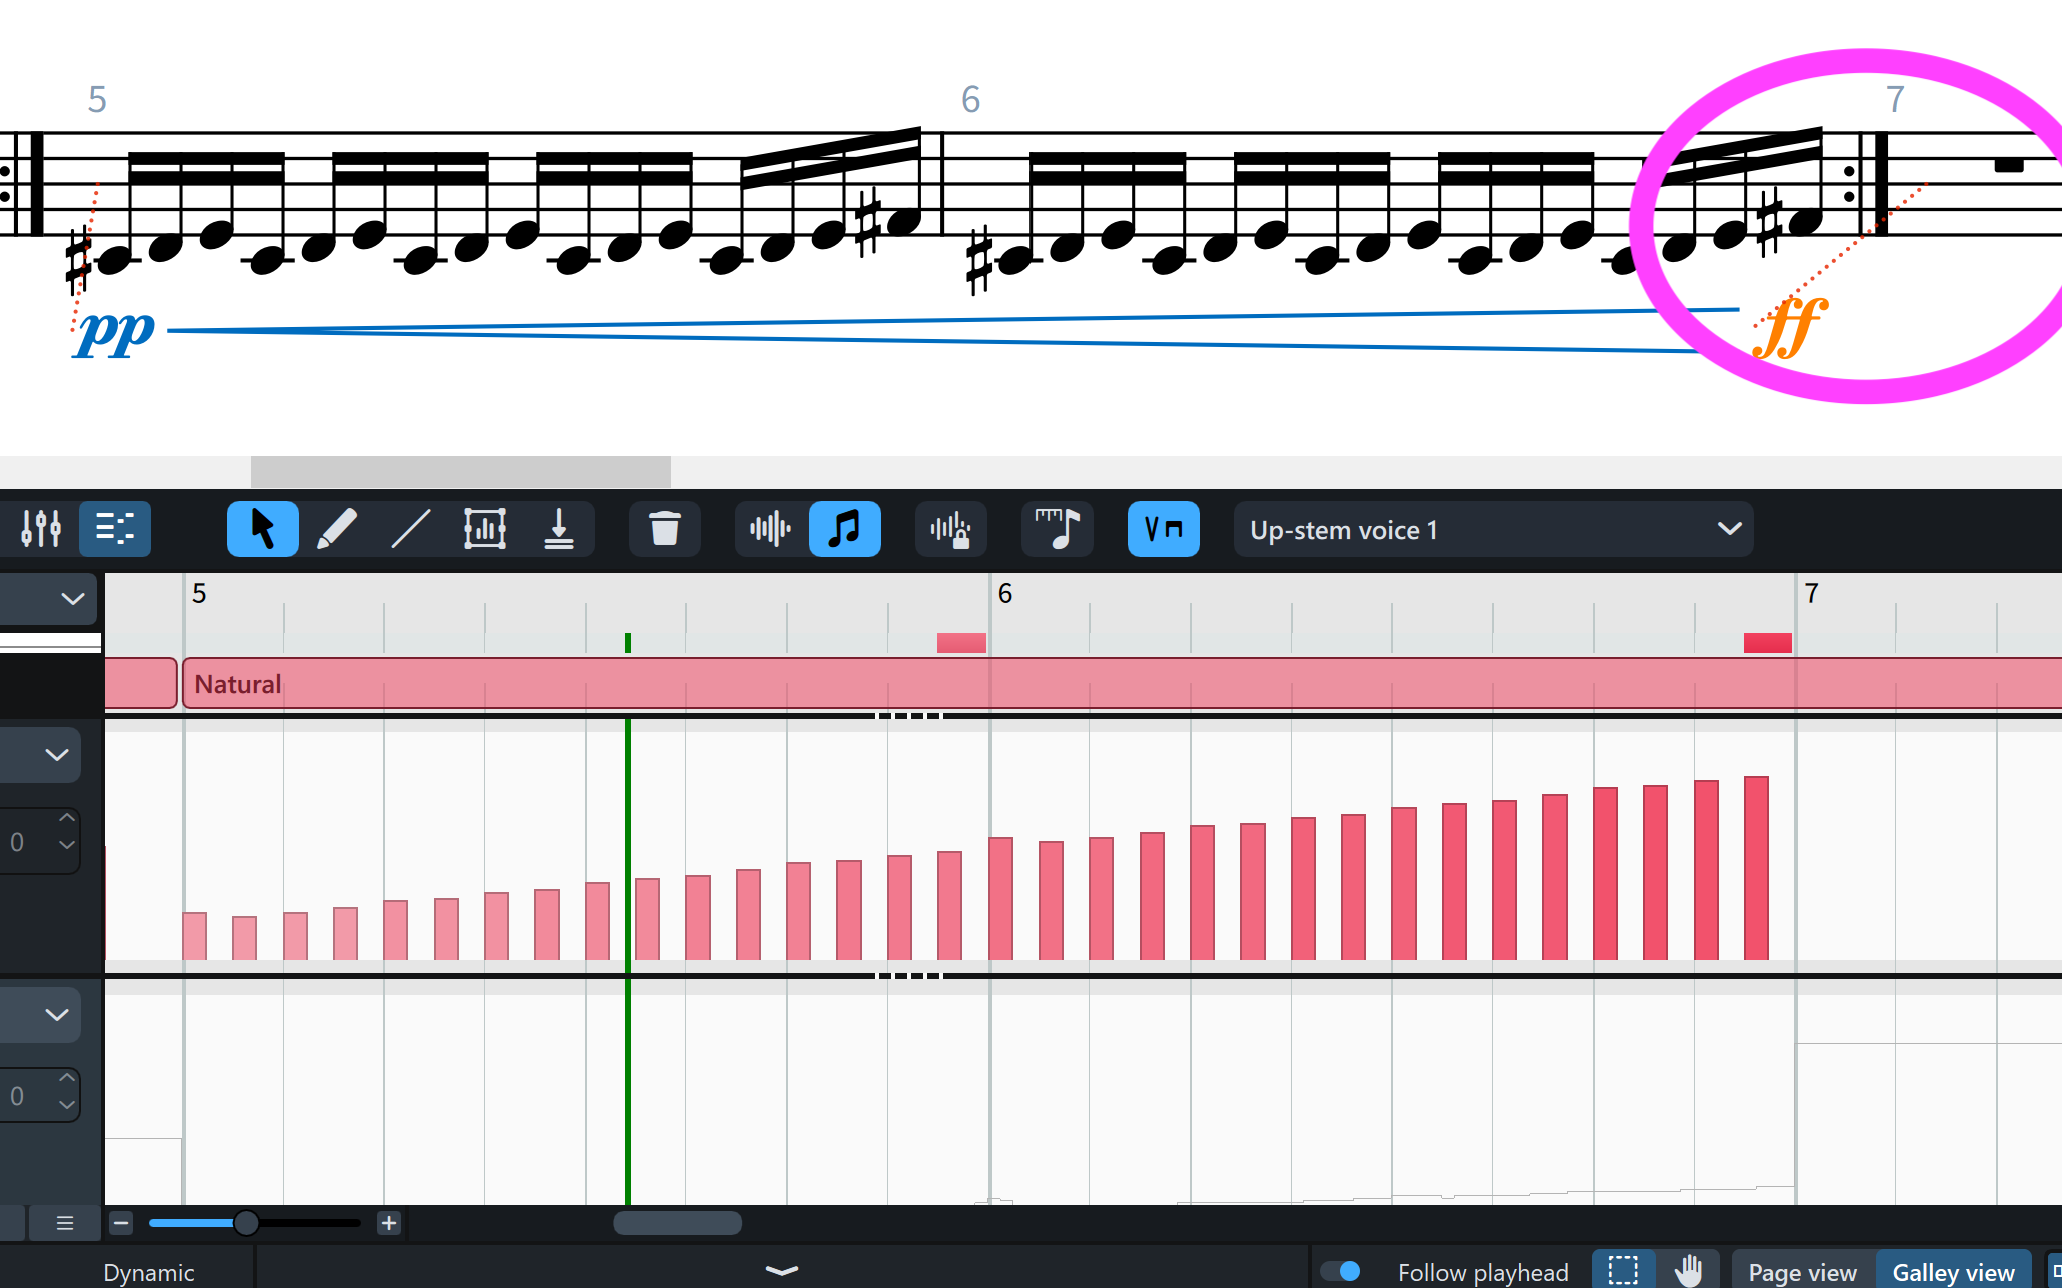Select the line tool
The image size is (2062, 1288).
point(410,528)
